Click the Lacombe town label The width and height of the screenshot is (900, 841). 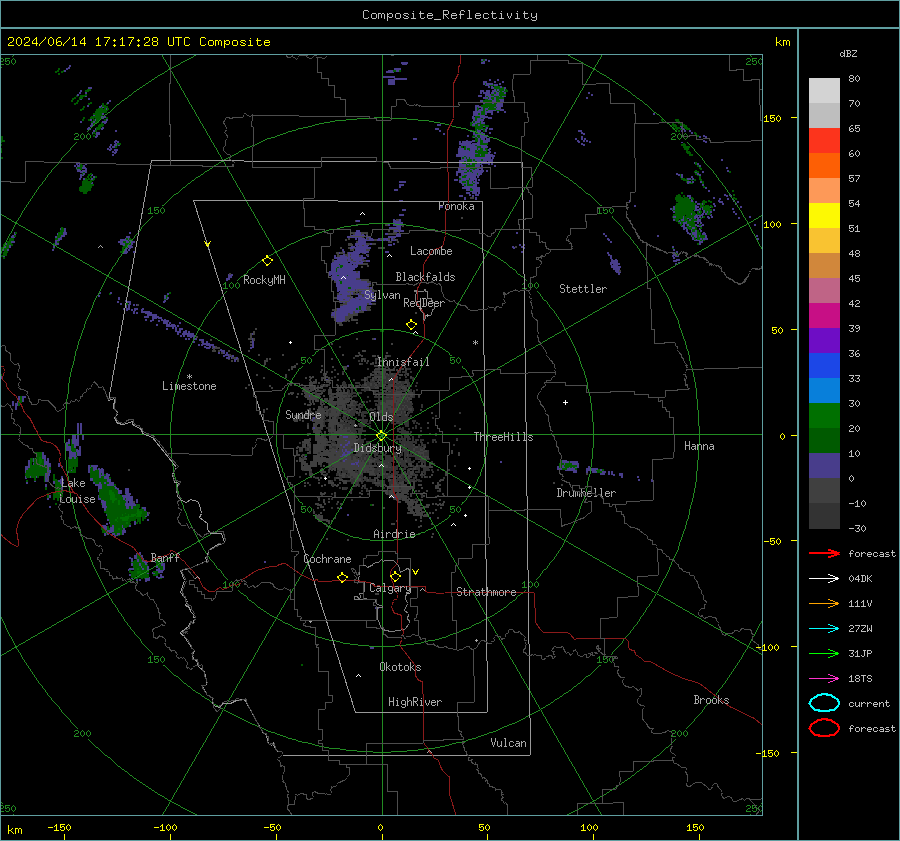pyautogui.click(x=431, y=251)
